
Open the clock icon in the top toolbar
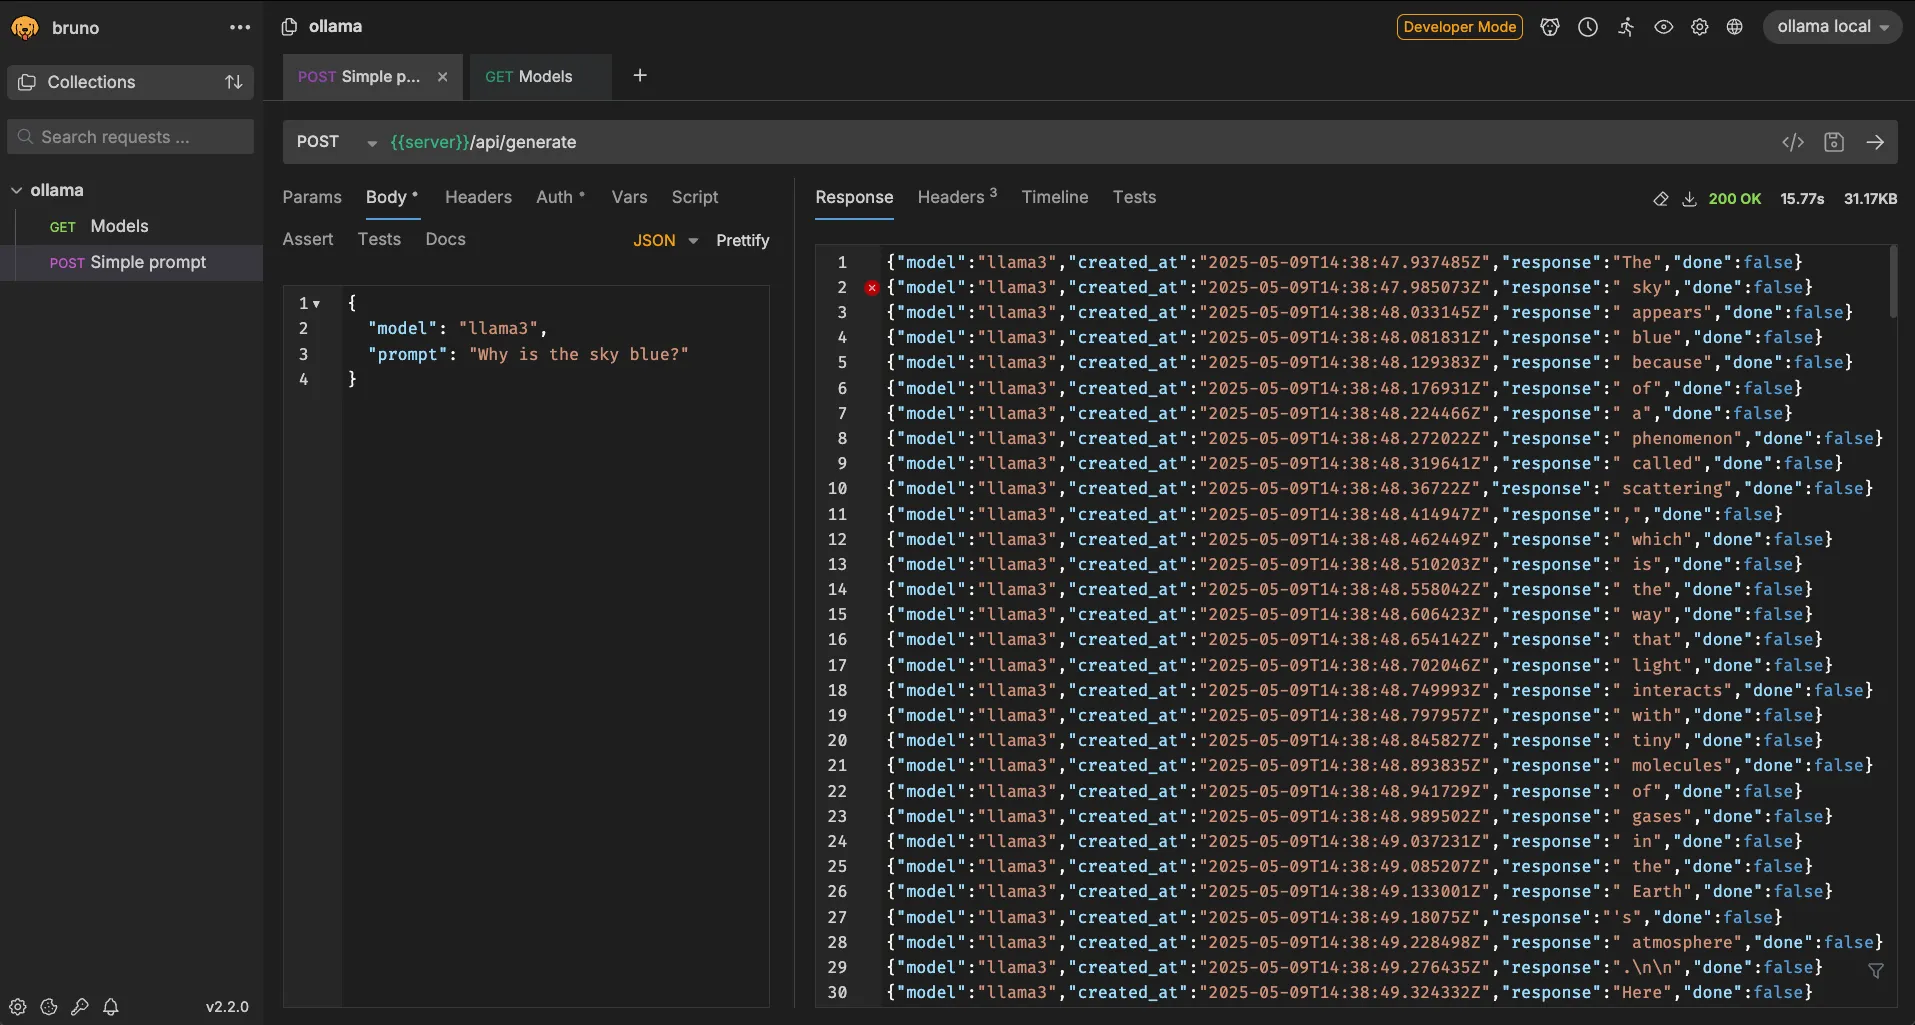pyautogui.click(x=1588, y=27)
